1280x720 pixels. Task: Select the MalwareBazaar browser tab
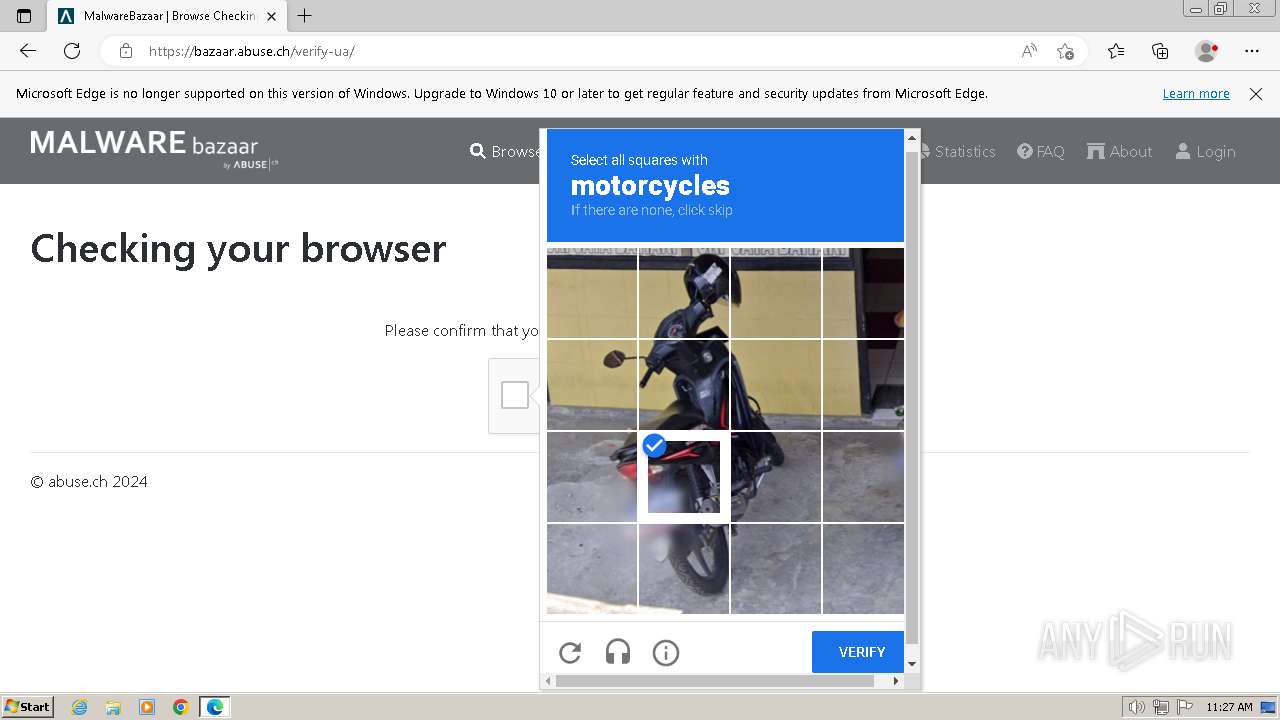tap(168, 16)
